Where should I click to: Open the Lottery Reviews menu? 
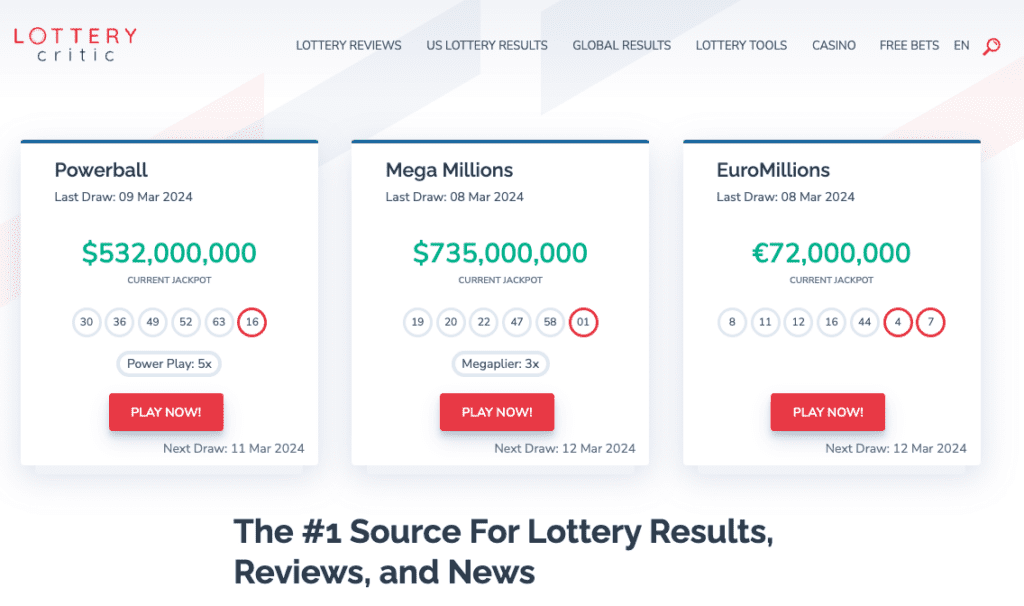tap(348, 45)
